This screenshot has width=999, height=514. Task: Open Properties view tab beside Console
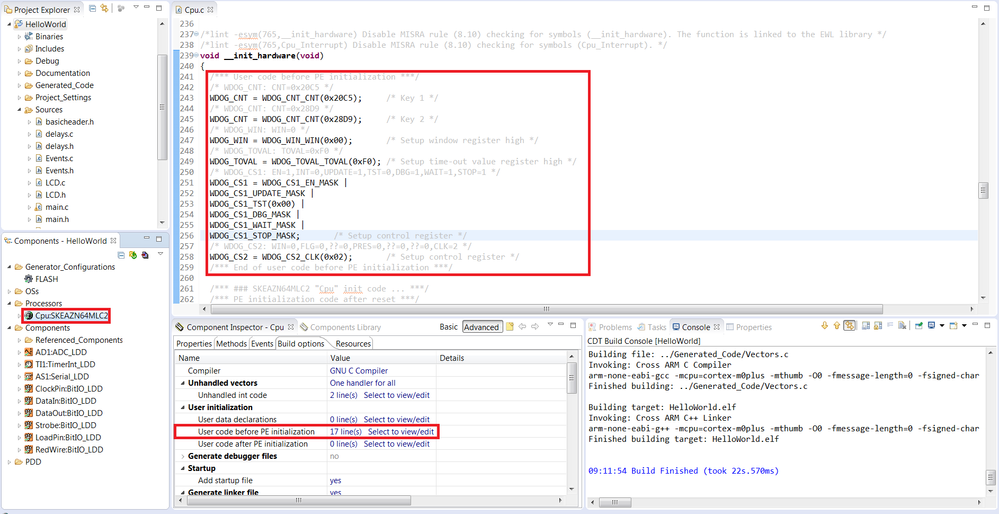point(749,327)
